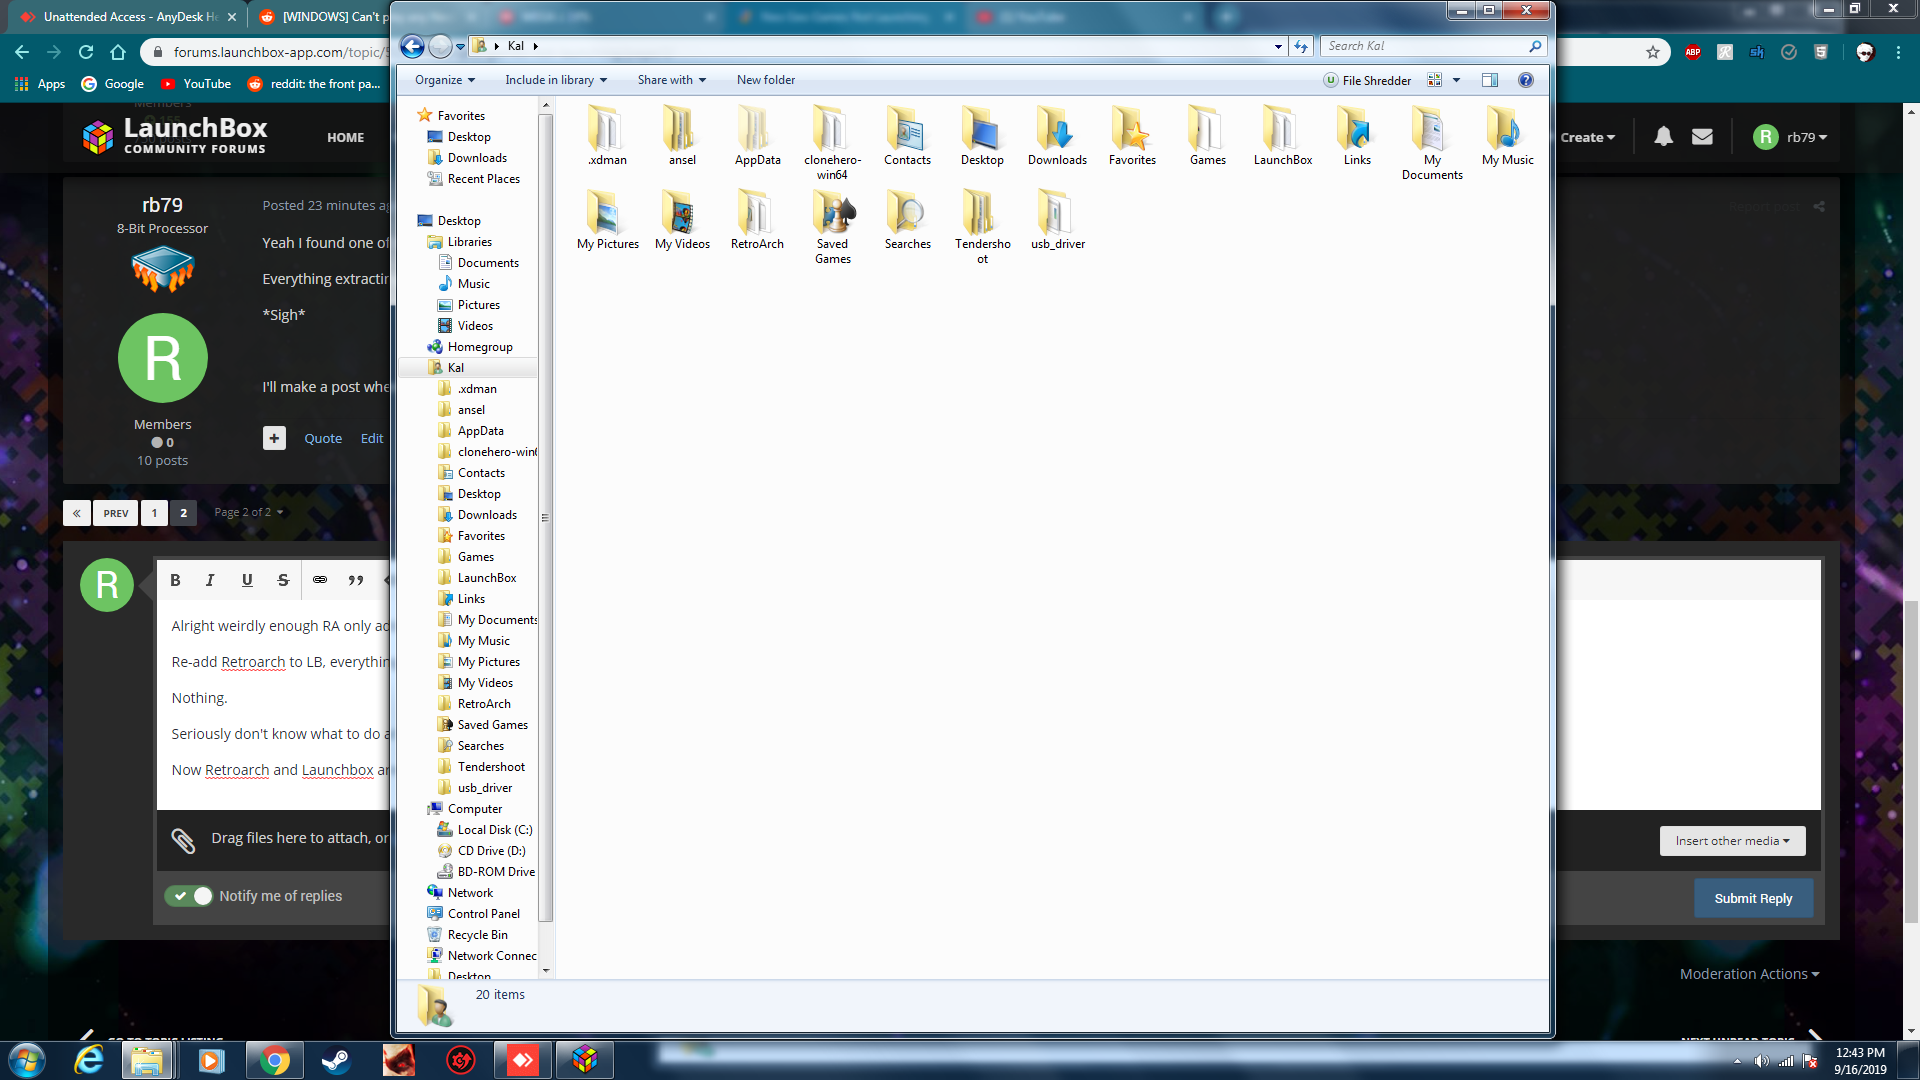Select the Contacts folder icon in the file list
This screenshot has height=1080, width=1920.
click(x=907, y=129)
